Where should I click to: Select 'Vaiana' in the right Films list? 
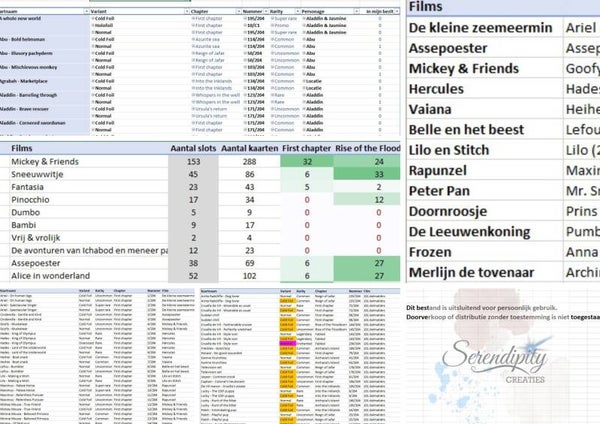point(430,109)
